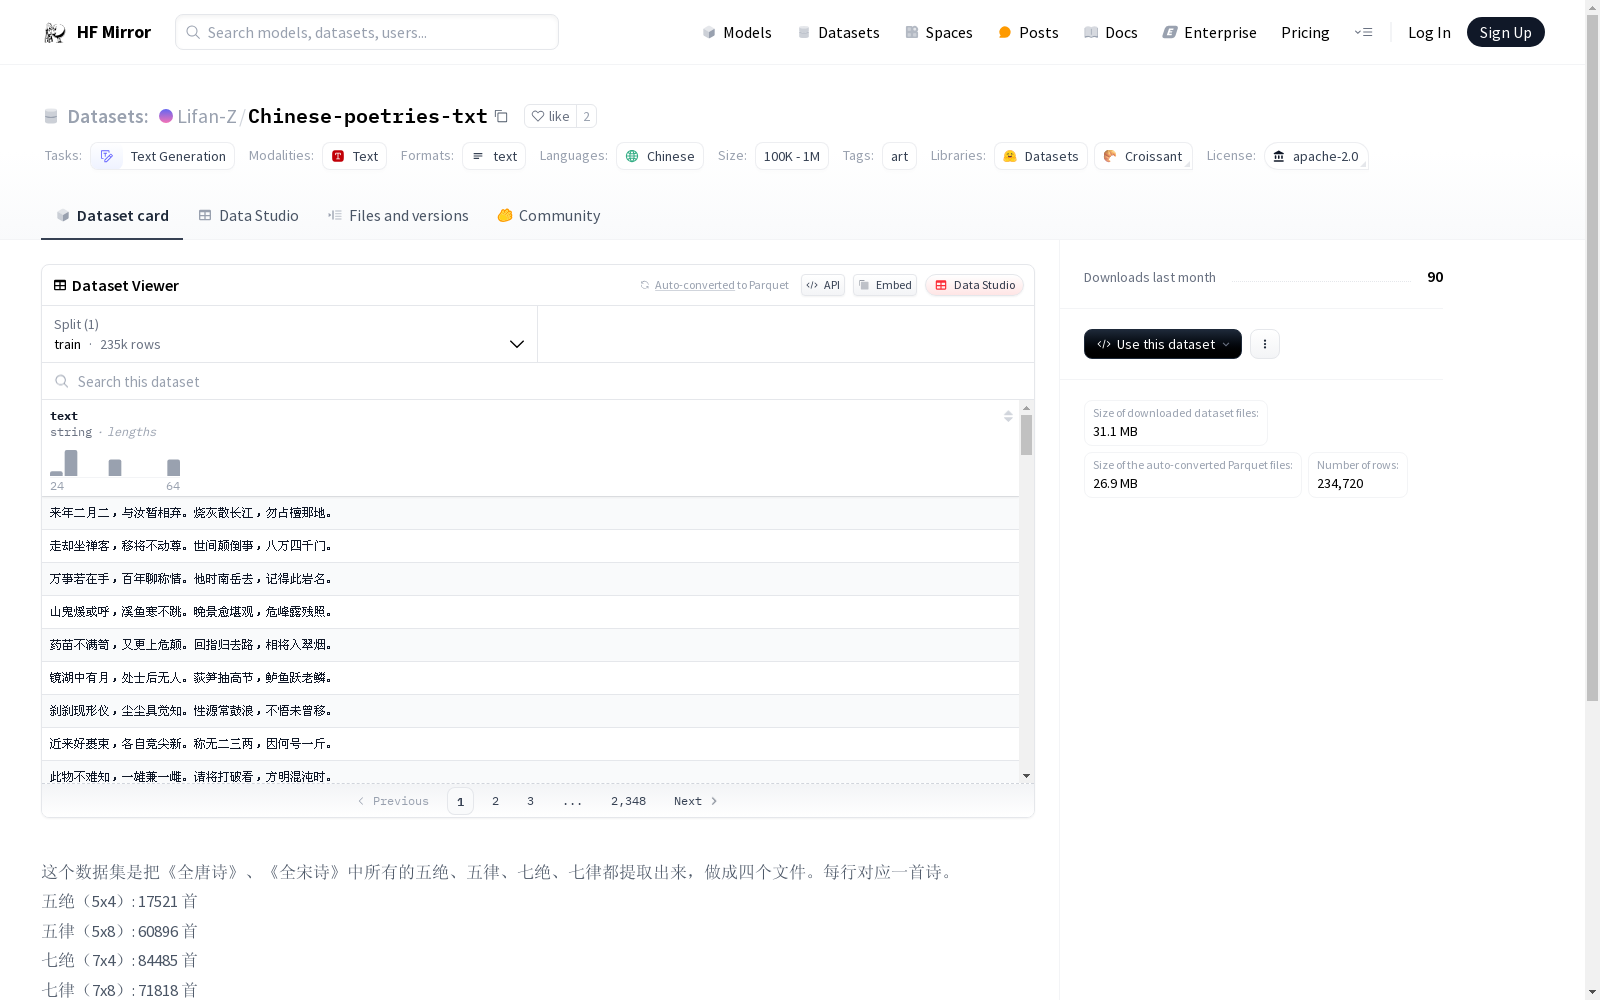This screenshot has width=1600, height=1000.
Task: Select the text format tag
Action: [x=494, y=156]
